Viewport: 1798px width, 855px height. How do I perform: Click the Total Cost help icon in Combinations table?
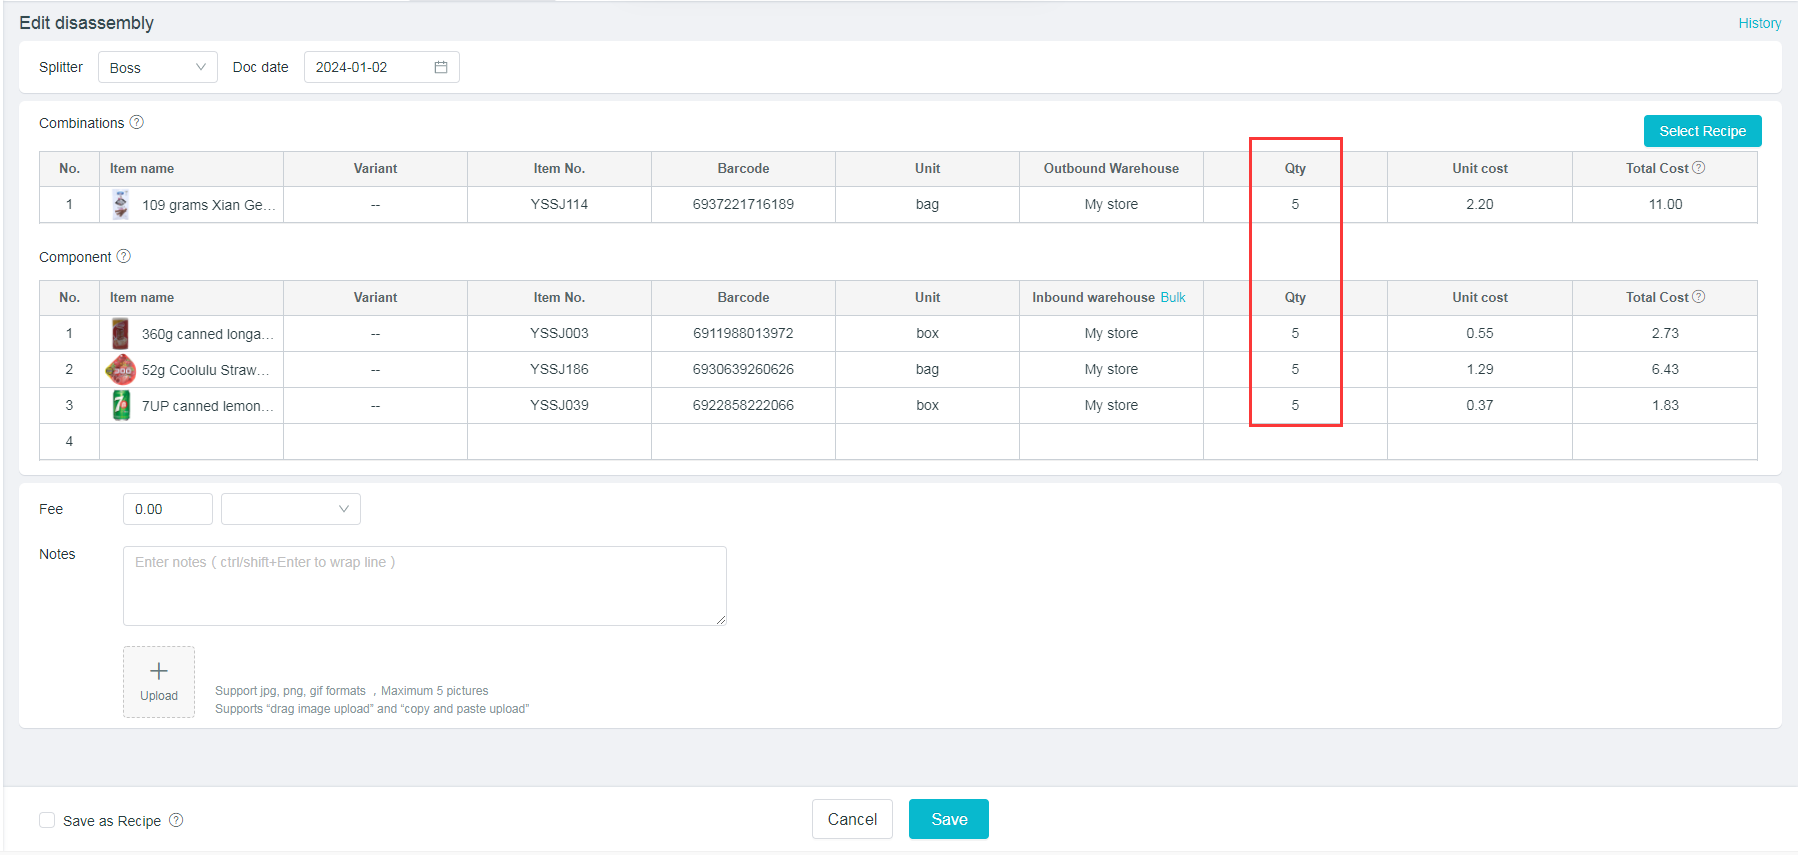pyautogui.click(x=1698, y=168)
